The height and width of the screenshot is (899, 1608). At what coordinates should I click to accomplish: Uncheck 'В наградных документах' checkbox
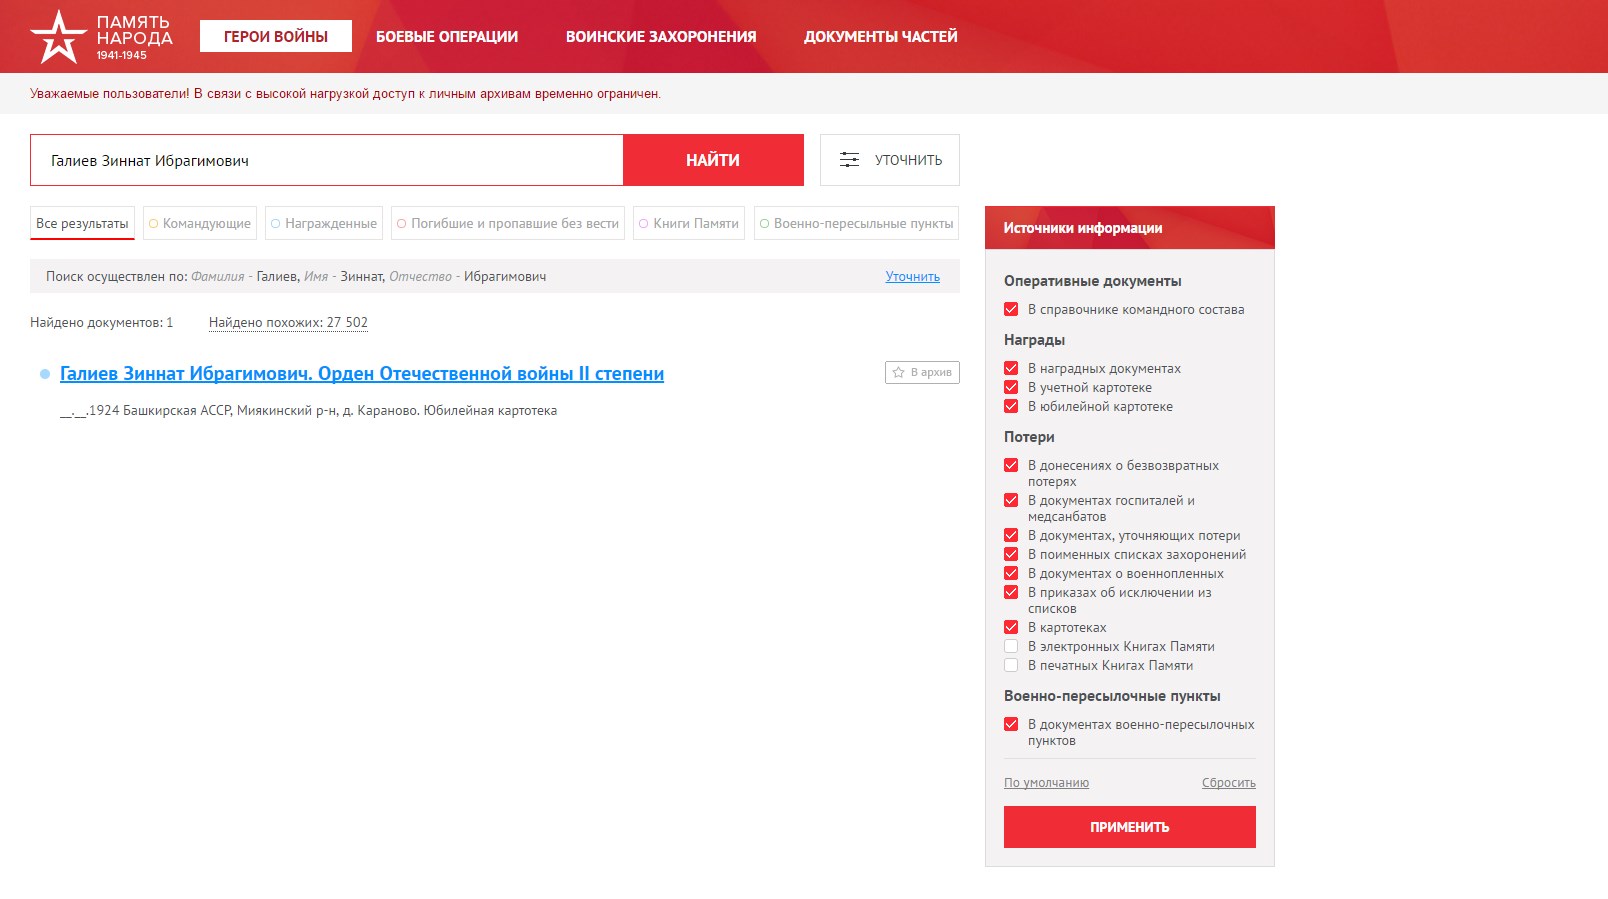(1011, 368)
